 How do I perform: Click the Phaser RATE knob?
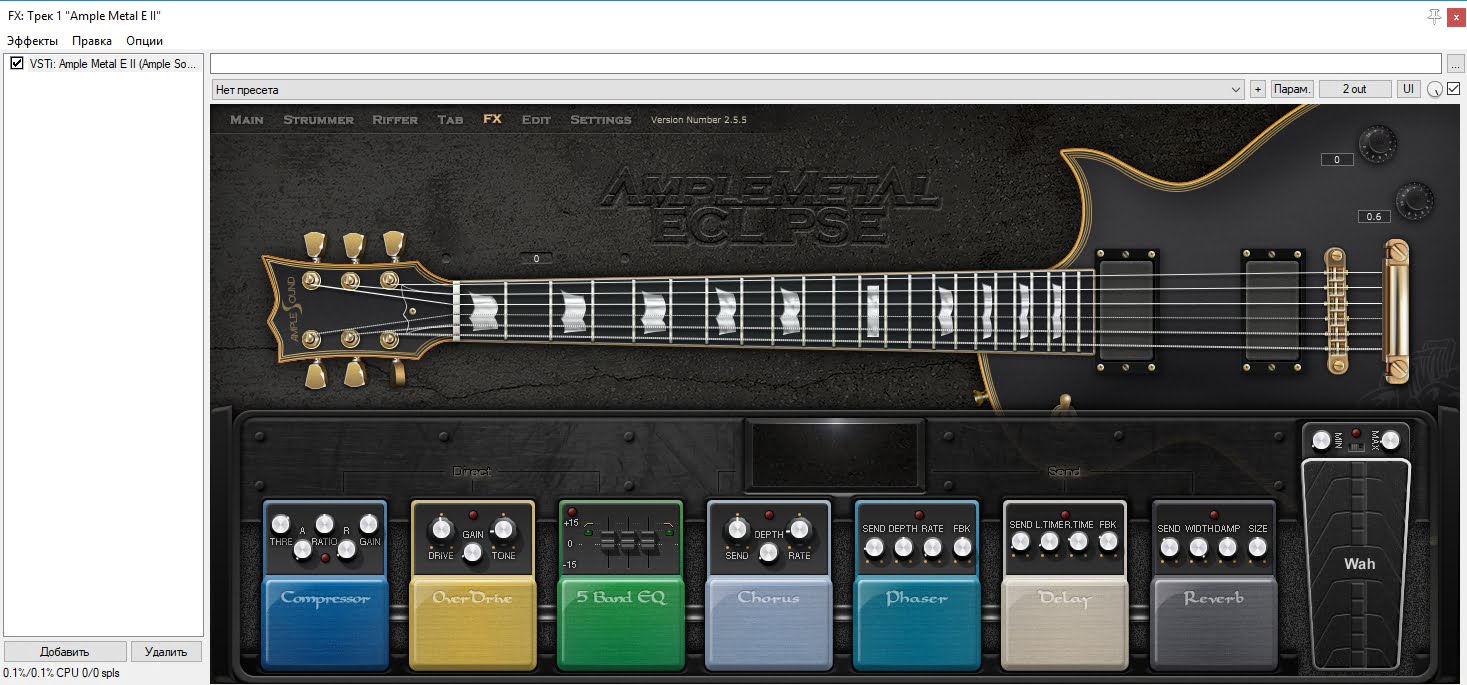(933, 547)
